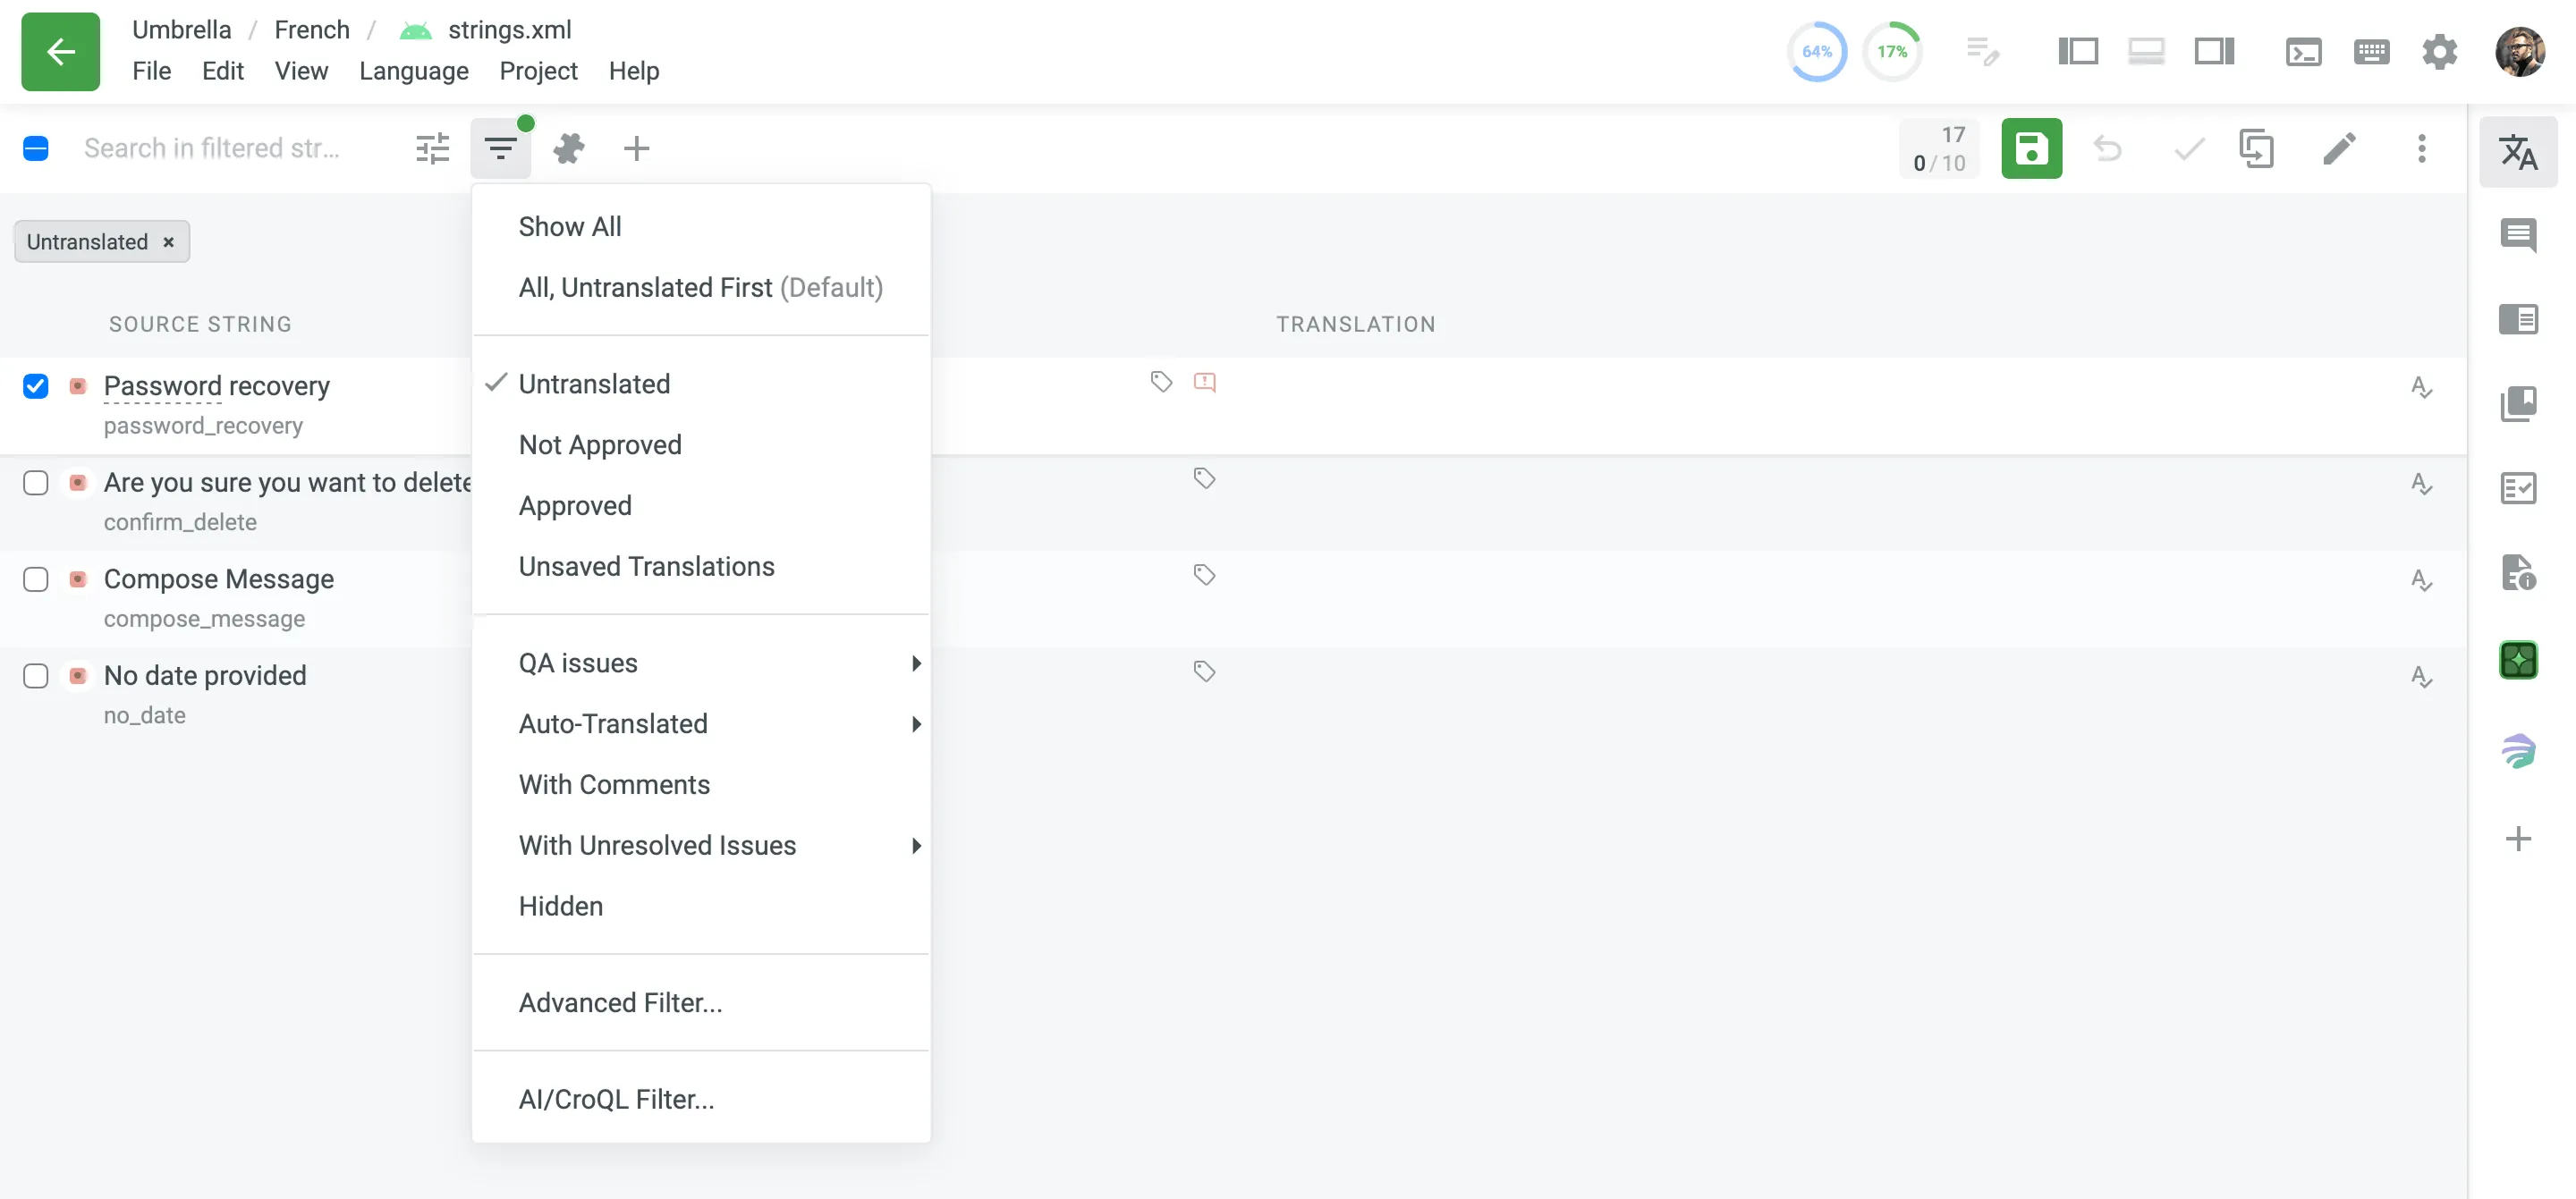Viewport: 2576px width, 1199px height.
Task: Click the pencil edit icon
Action: coord(2339,149)
